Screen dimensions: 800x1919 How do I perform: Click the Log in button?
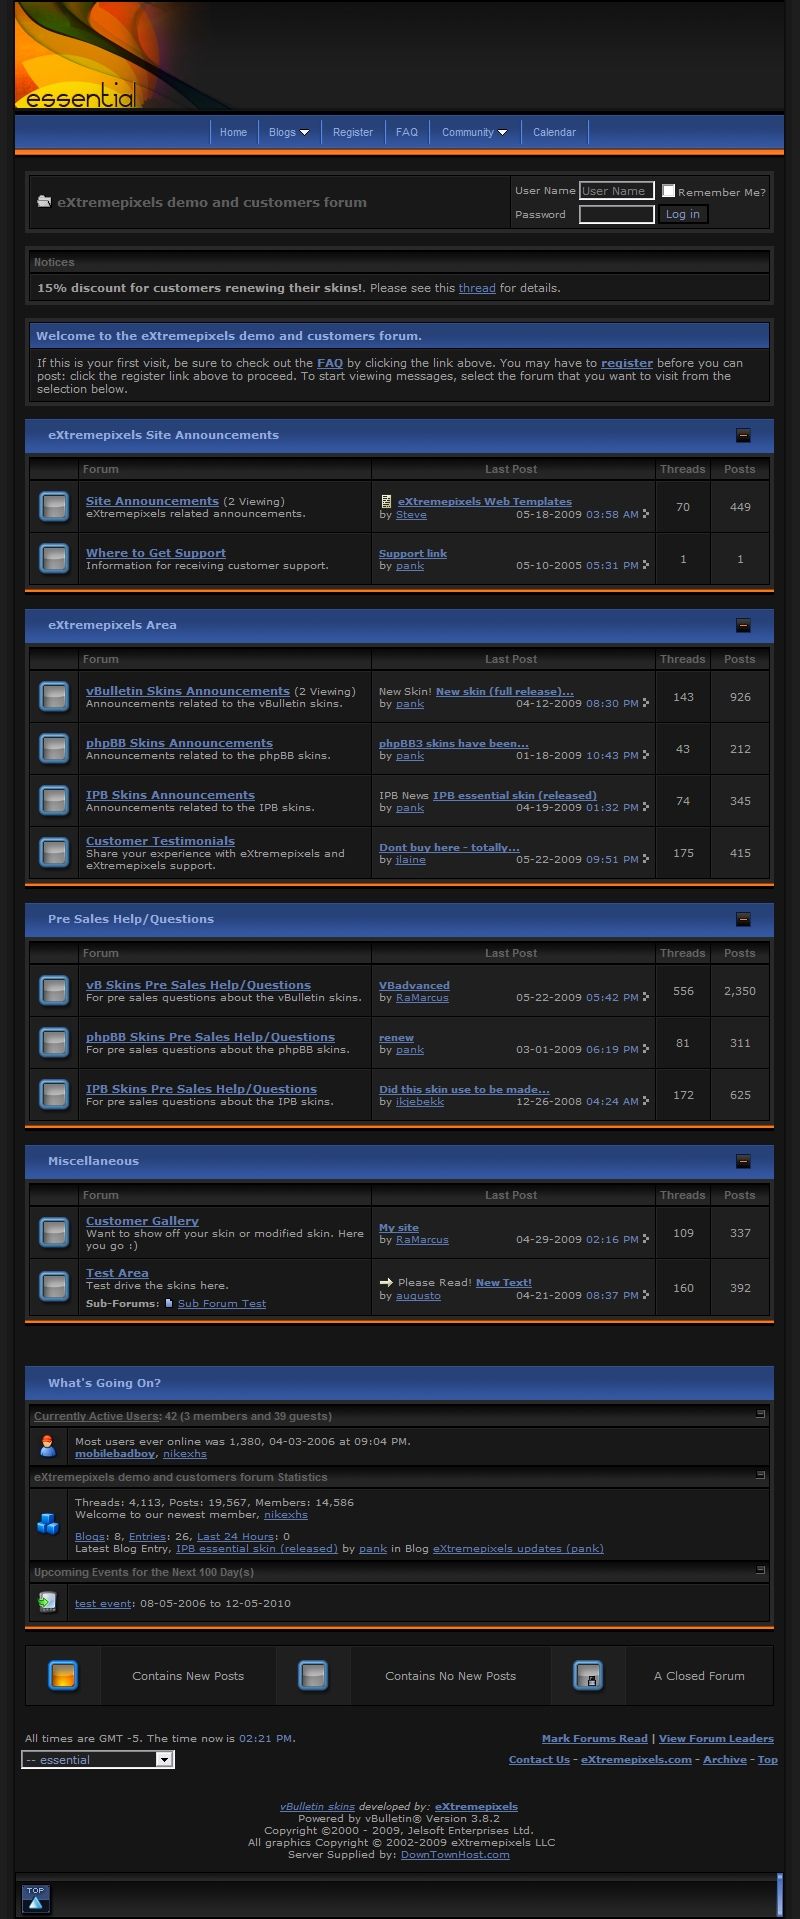683,214
